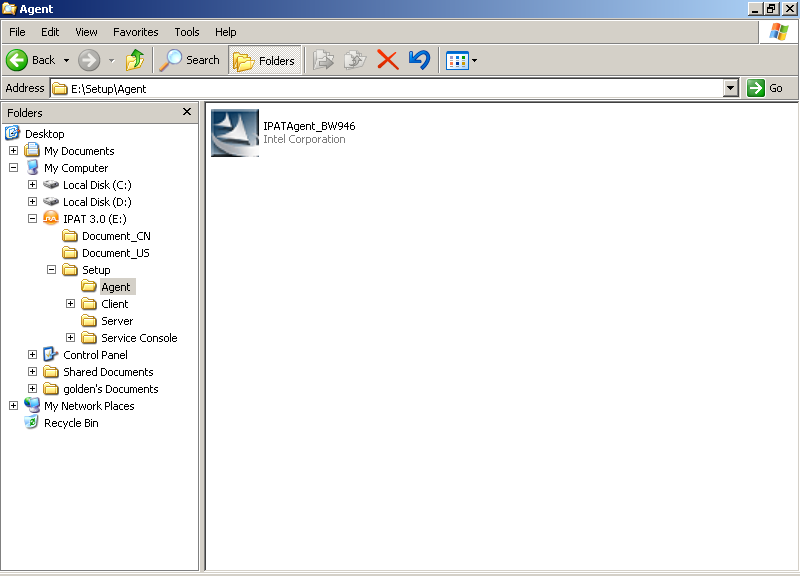This screenshot has width=800, height=576.
Task: Select Control Panel in tree
Action: (95, 355)
